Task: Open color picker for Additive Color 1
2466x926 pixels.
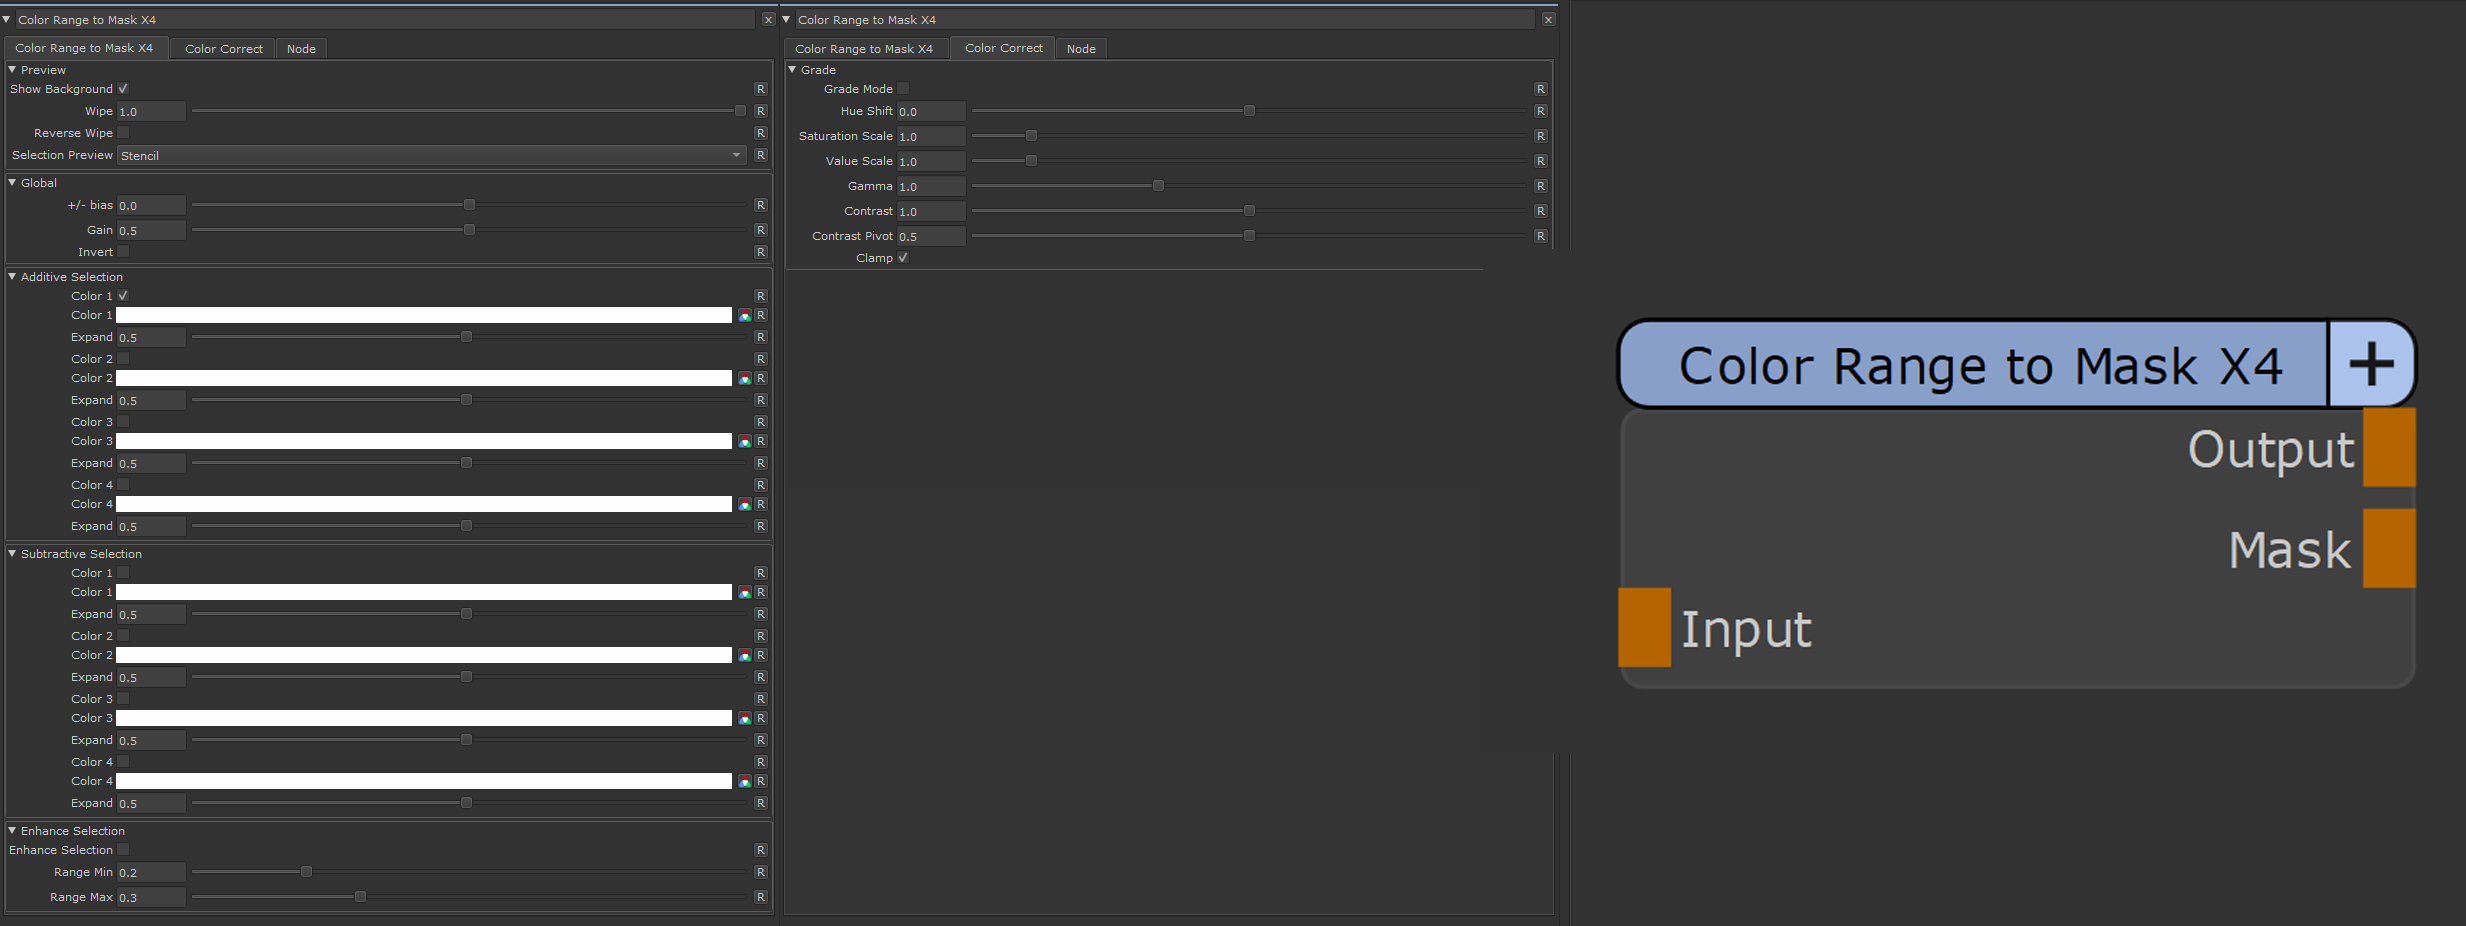Action: [744, 315]
